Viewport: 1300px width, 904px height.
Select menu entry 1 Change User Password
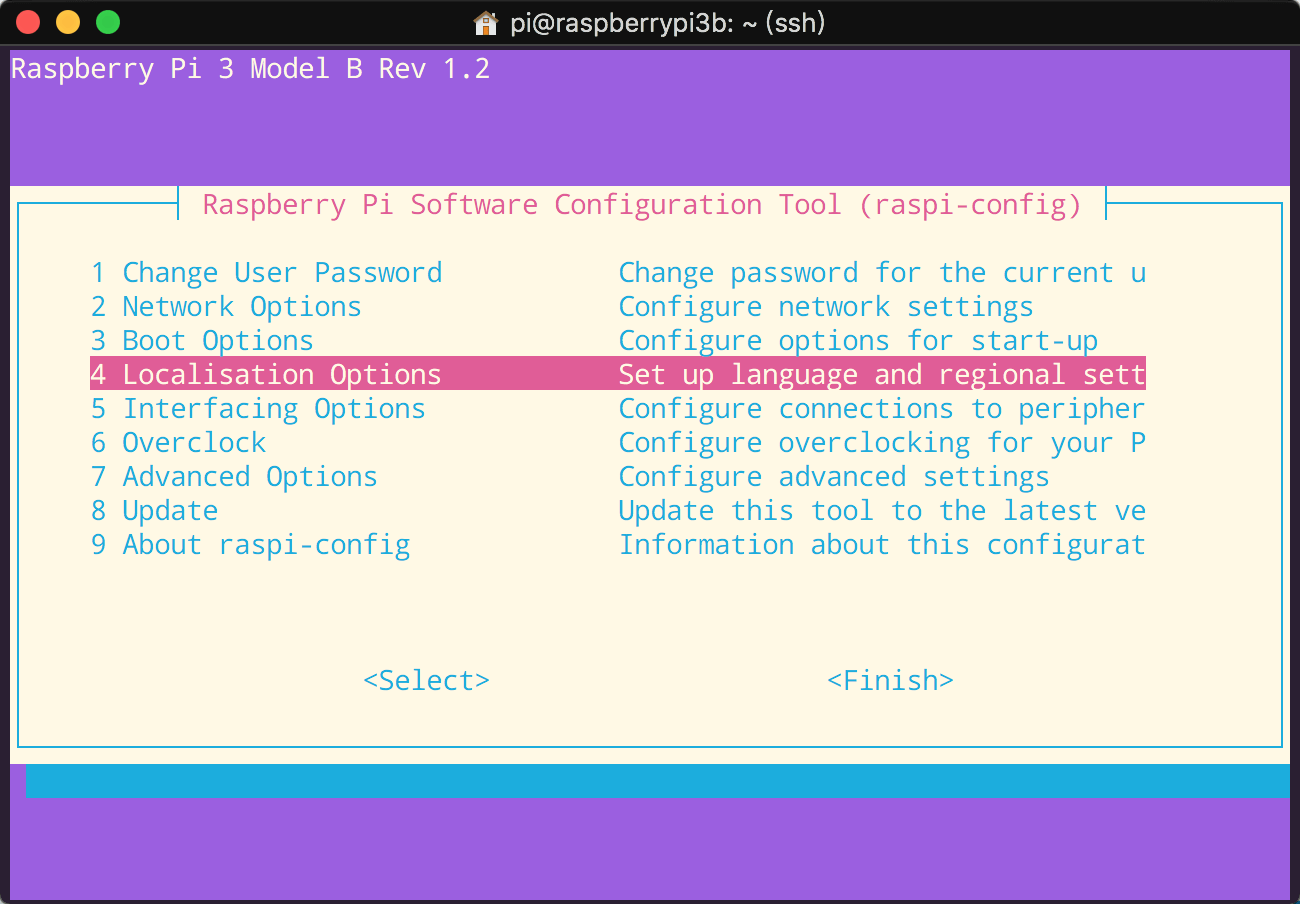(266, 273)
